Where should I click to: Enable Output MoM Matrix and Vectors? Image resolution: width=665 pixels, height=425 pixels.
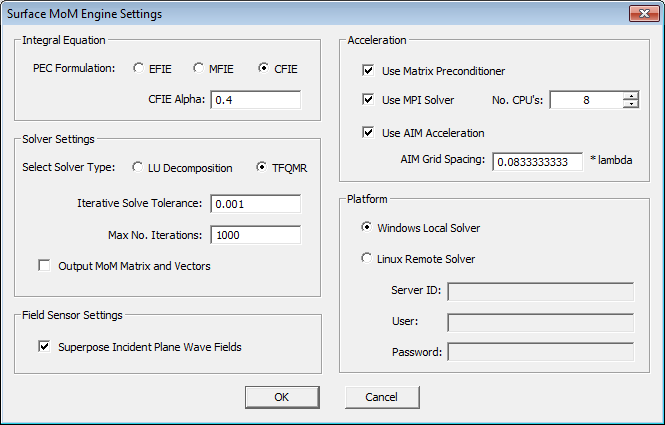pos(44,266)
